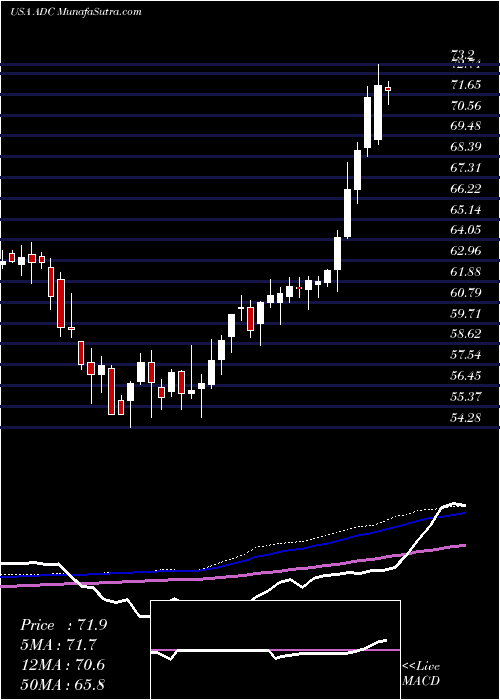Click the small red last candlestick

coord(388,89)
